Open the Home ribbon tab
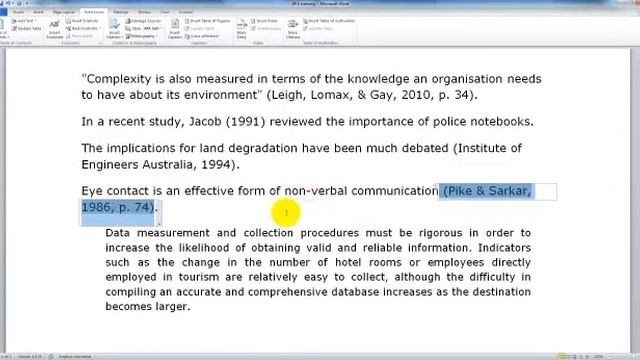Image resolution: width=640 pixels, height=360 pixels. pyautogui.click(x=18, y=12)
